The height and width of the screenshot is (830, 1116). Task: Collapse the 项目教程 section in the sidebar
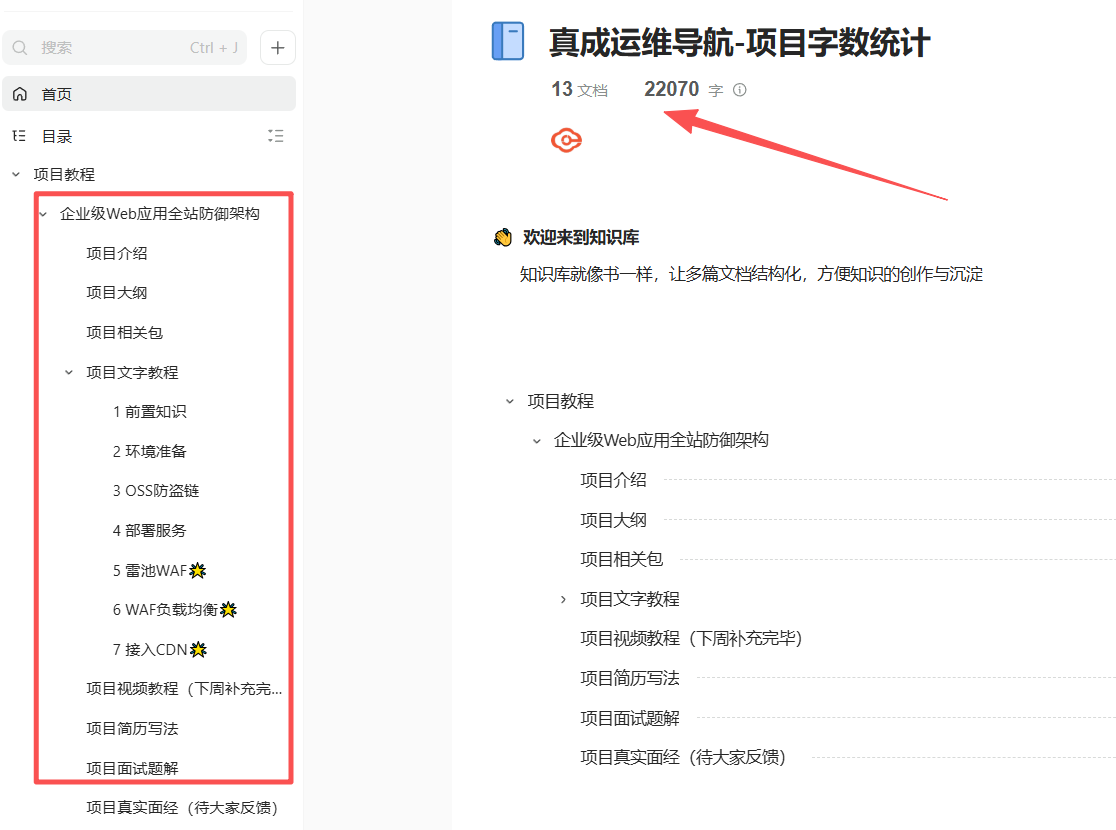15,173
